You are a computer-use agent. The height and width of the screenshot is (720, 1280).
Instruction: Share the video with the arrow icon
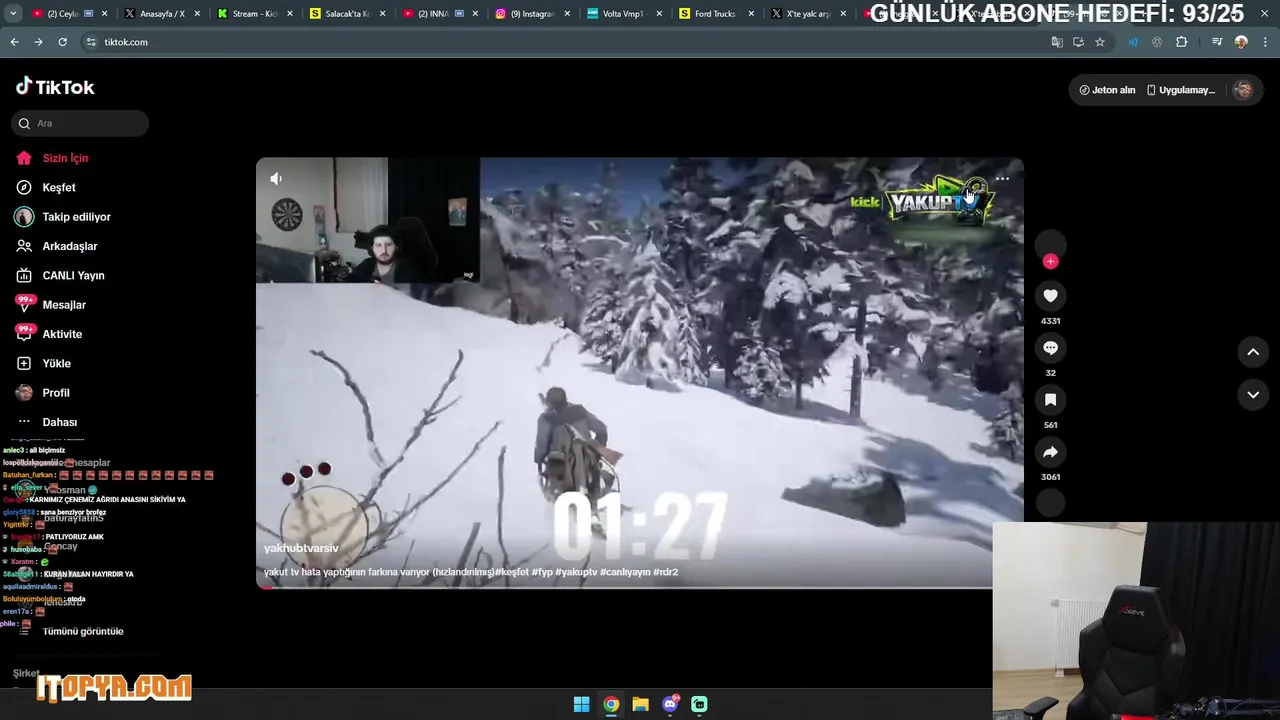coord(1050,452)
